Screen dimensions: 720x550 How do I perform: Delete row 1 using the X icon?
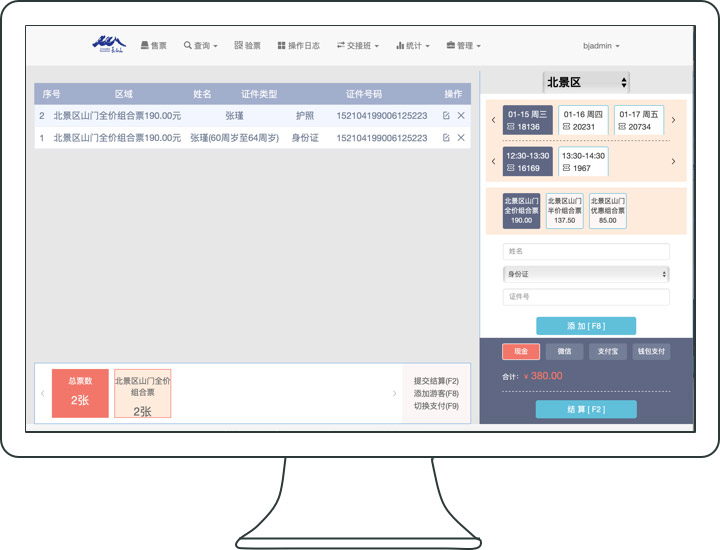click(461, 138)
